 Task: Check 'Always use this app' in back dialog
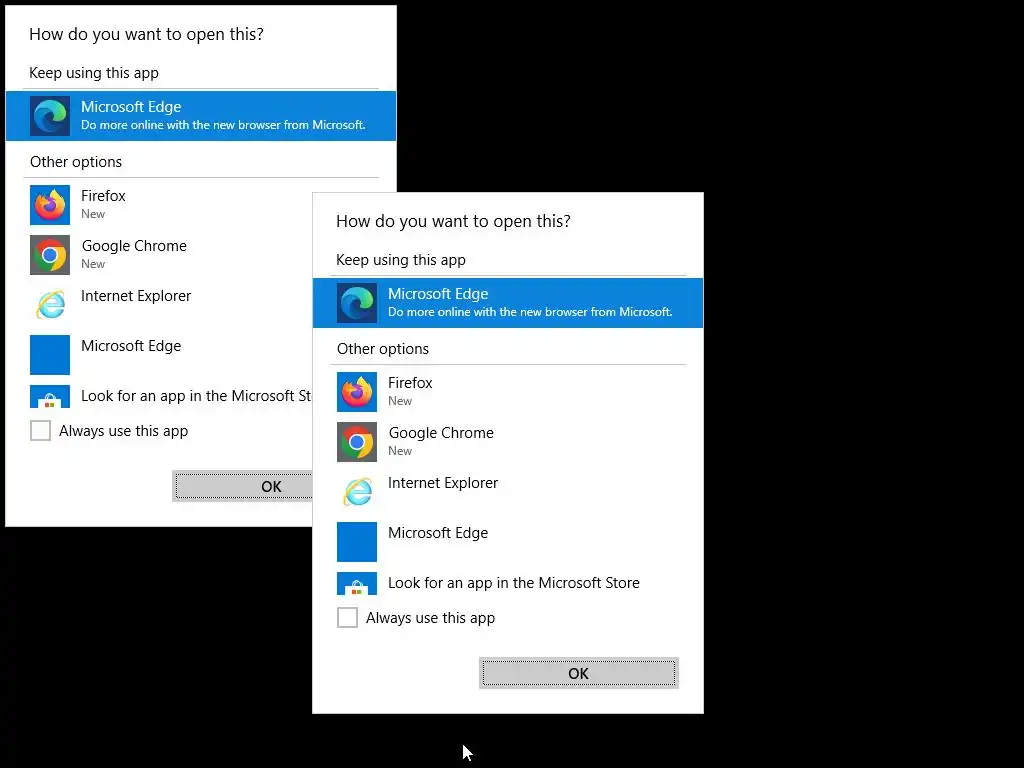40,431
